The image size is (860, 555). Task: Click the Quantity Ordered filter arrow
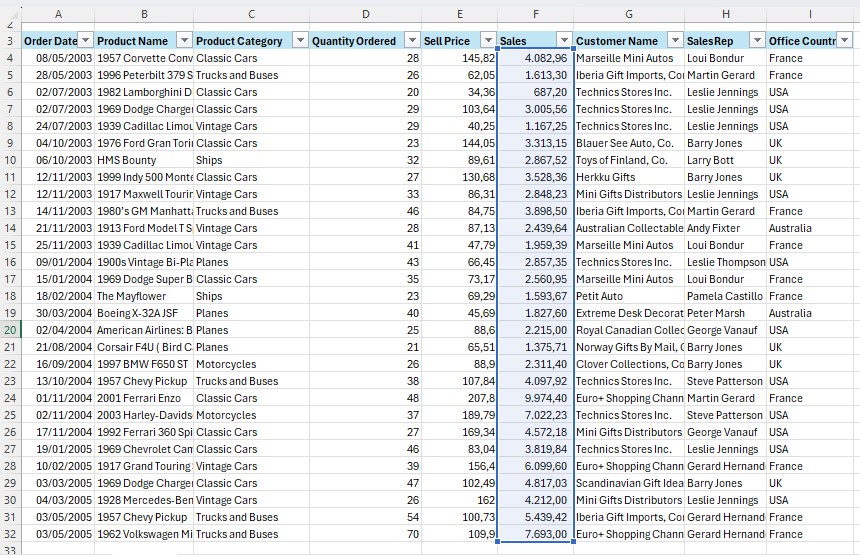click(411, 41)
